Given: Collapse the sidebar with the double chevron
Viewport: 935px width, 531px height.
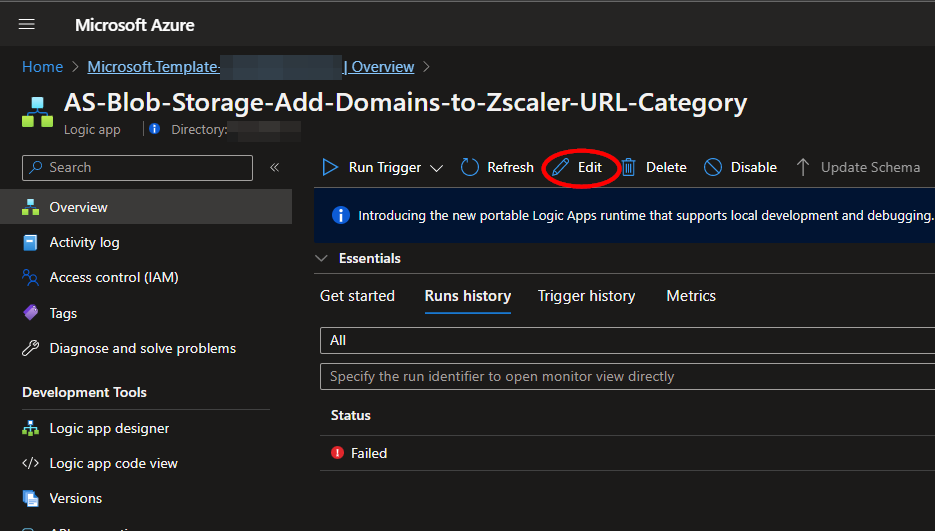Looking at the screenshot, I should (274, 167).
